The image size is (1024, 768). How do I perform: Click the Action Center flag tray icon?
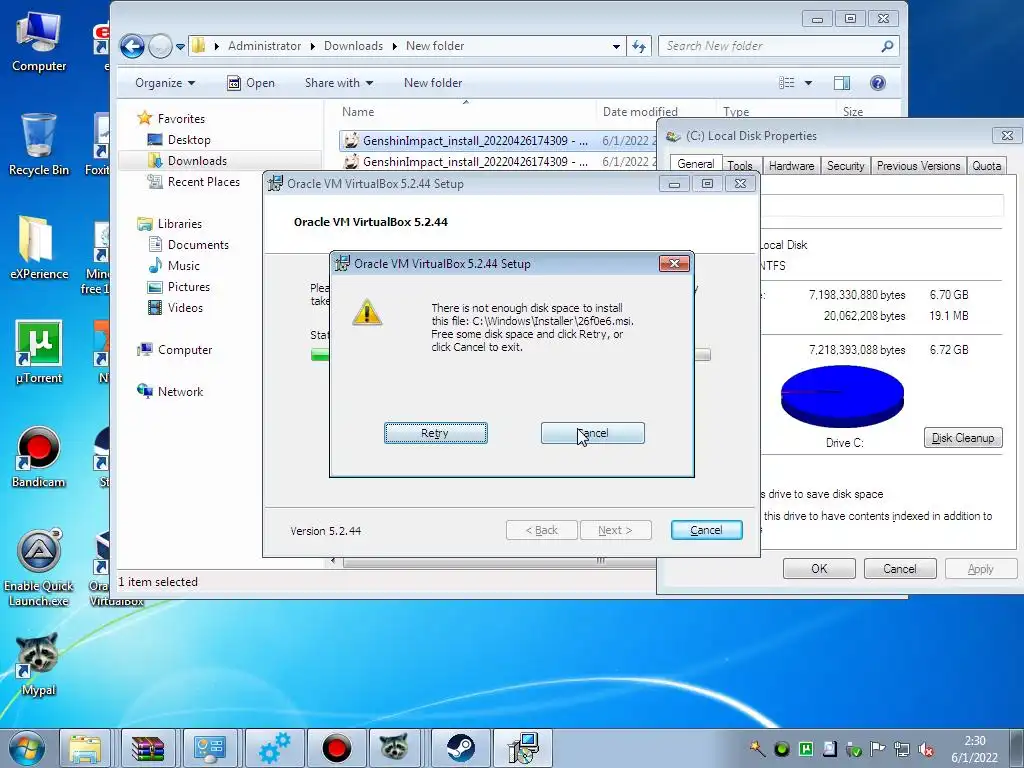point(878,749)
